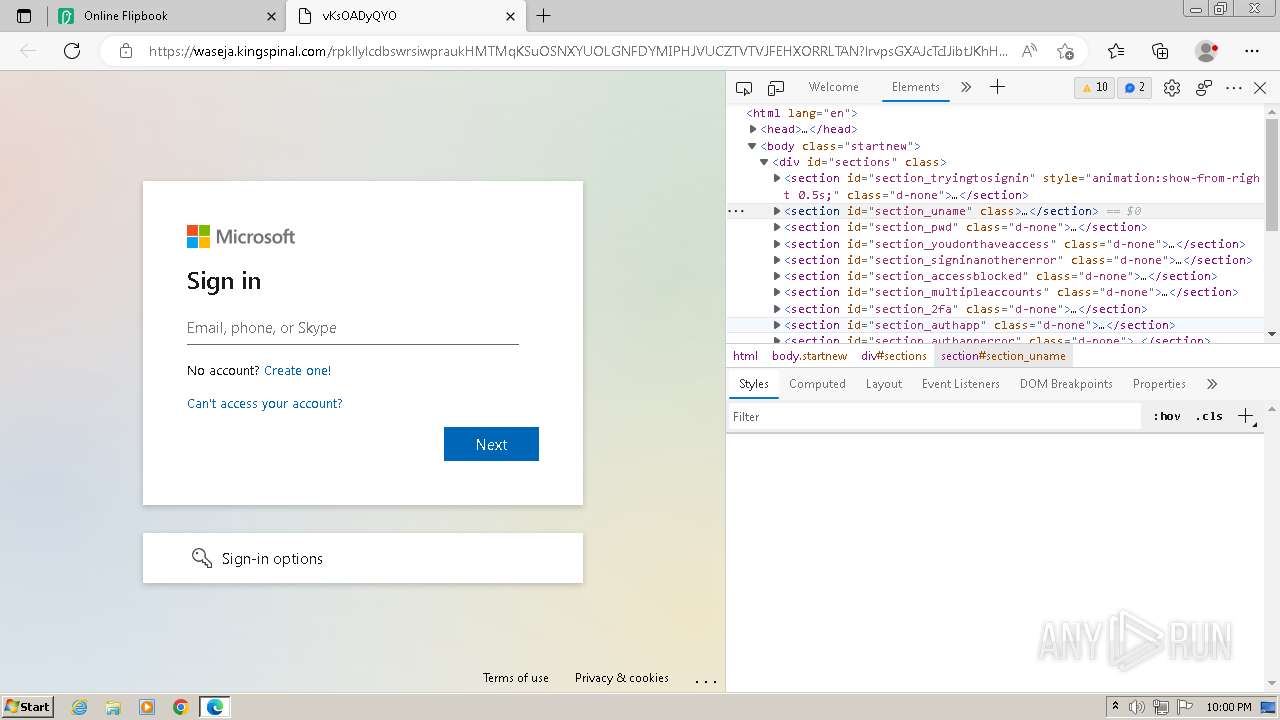Open the DOM Breakpoints tab
The image size is (1280, 720).
coord(1066,384)
